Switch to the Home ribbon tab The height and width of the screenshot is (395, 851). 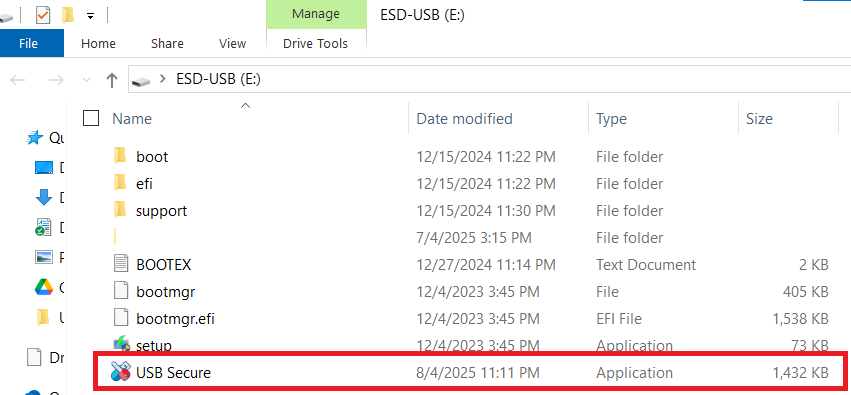(x=98, y=43)
